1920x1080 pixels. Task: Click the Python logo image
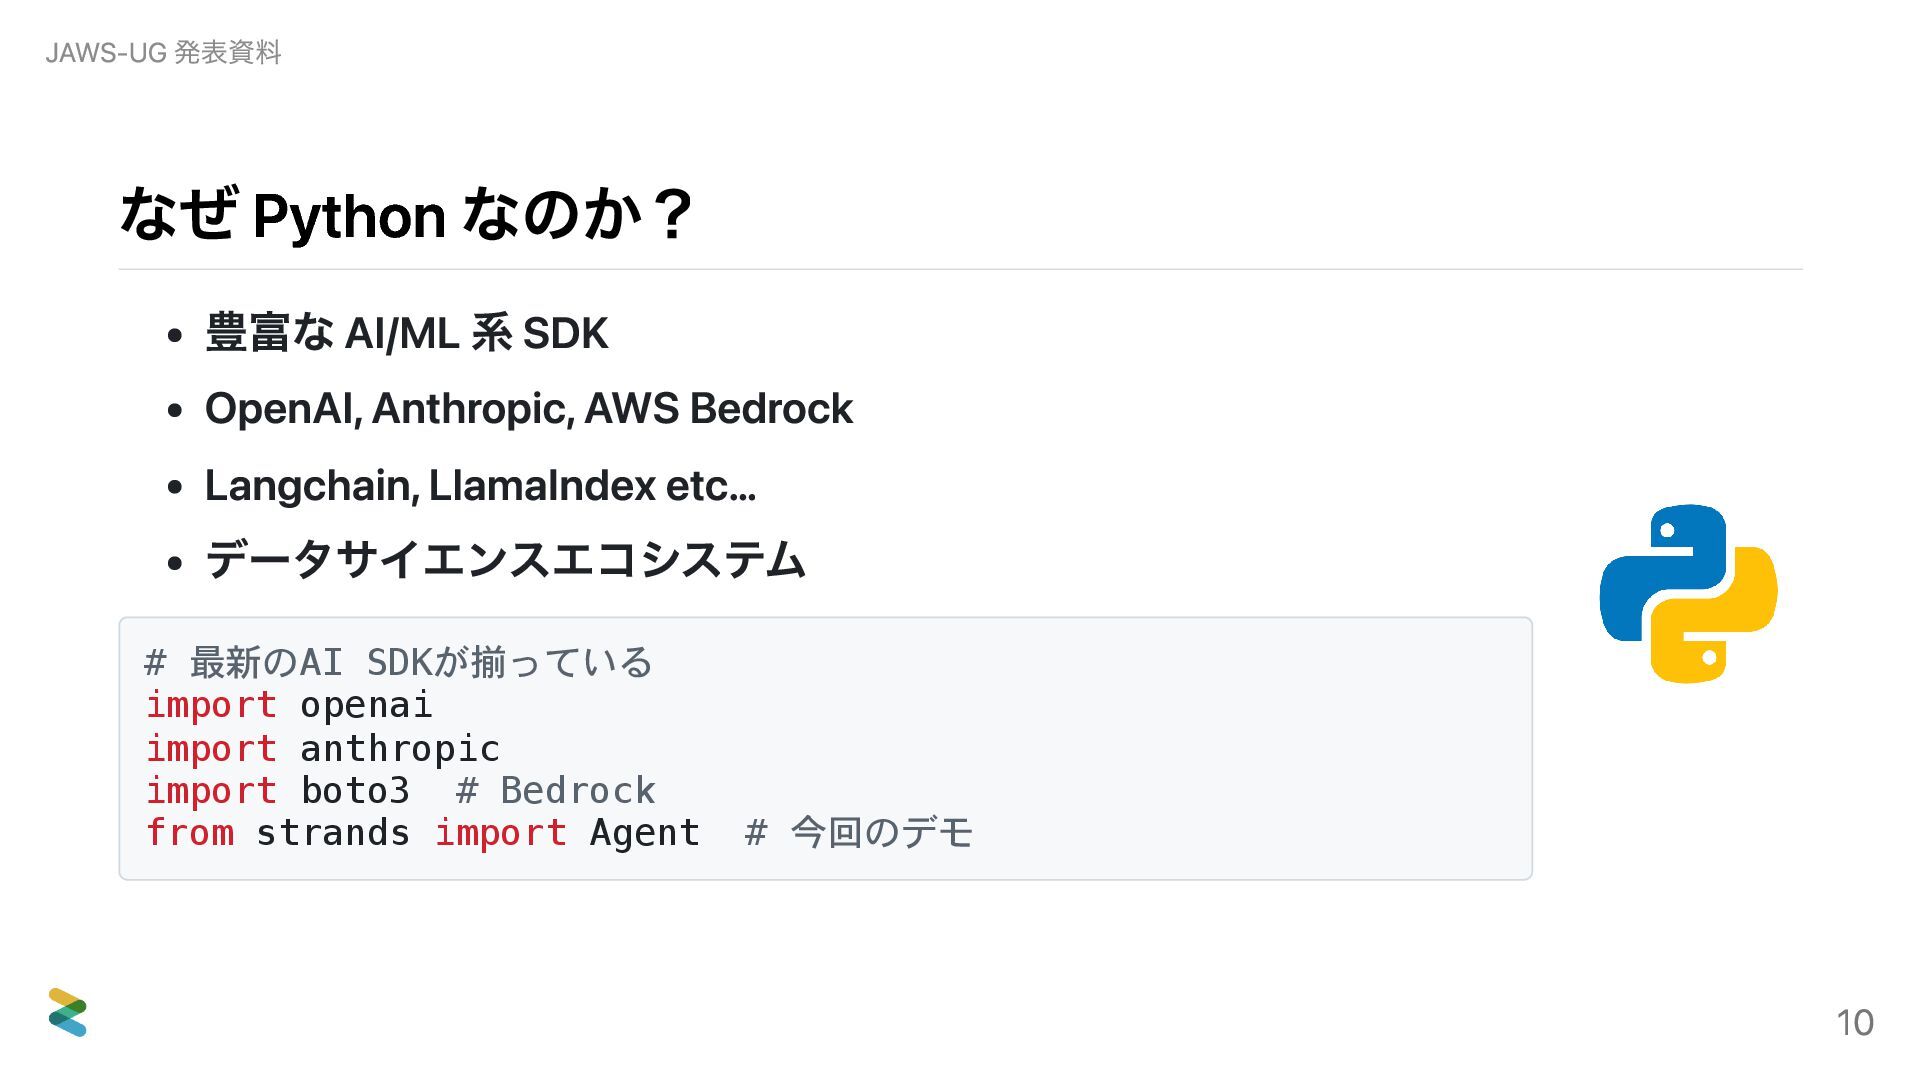point(1688,594)
